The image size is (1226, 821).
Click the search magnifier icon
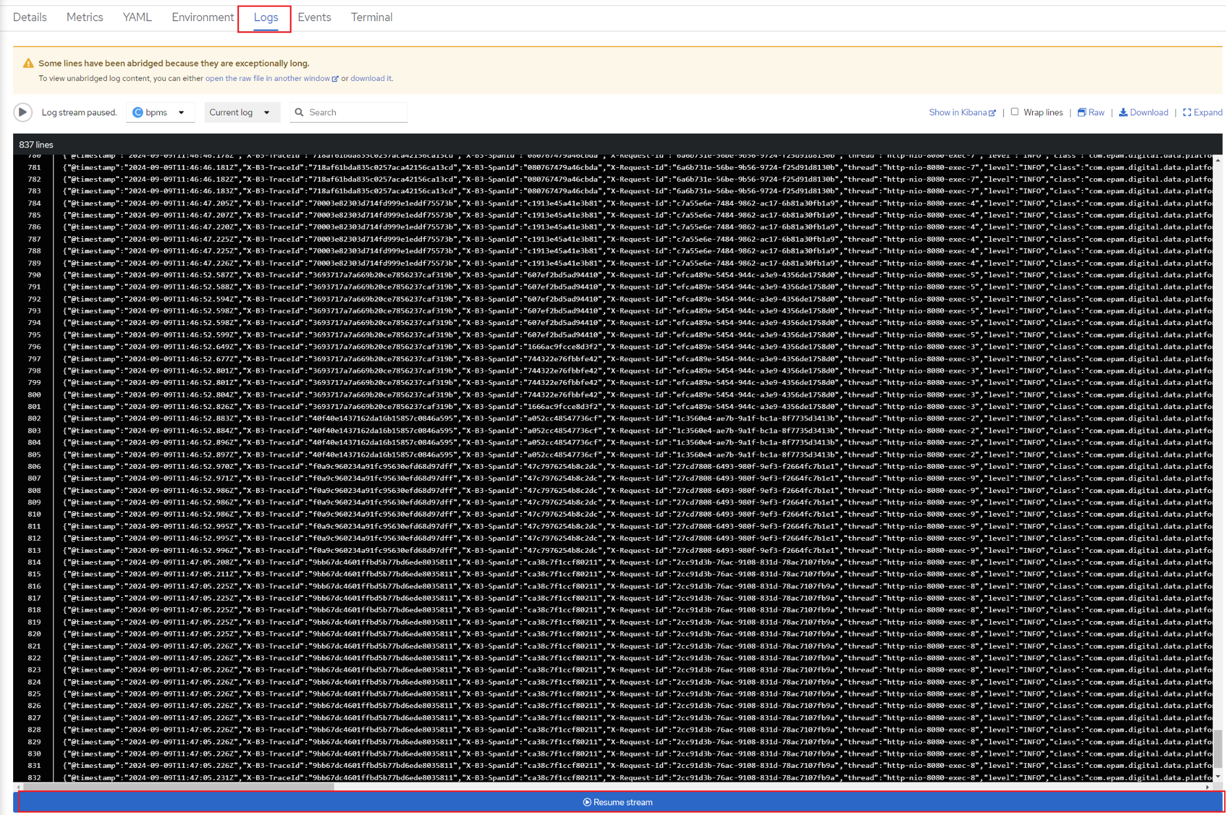click(x=298, y=112)
